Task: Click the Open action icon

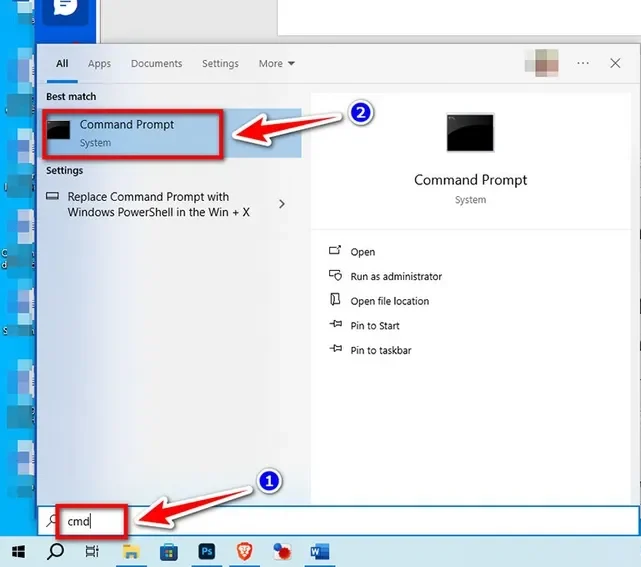Action: point(335,250)
